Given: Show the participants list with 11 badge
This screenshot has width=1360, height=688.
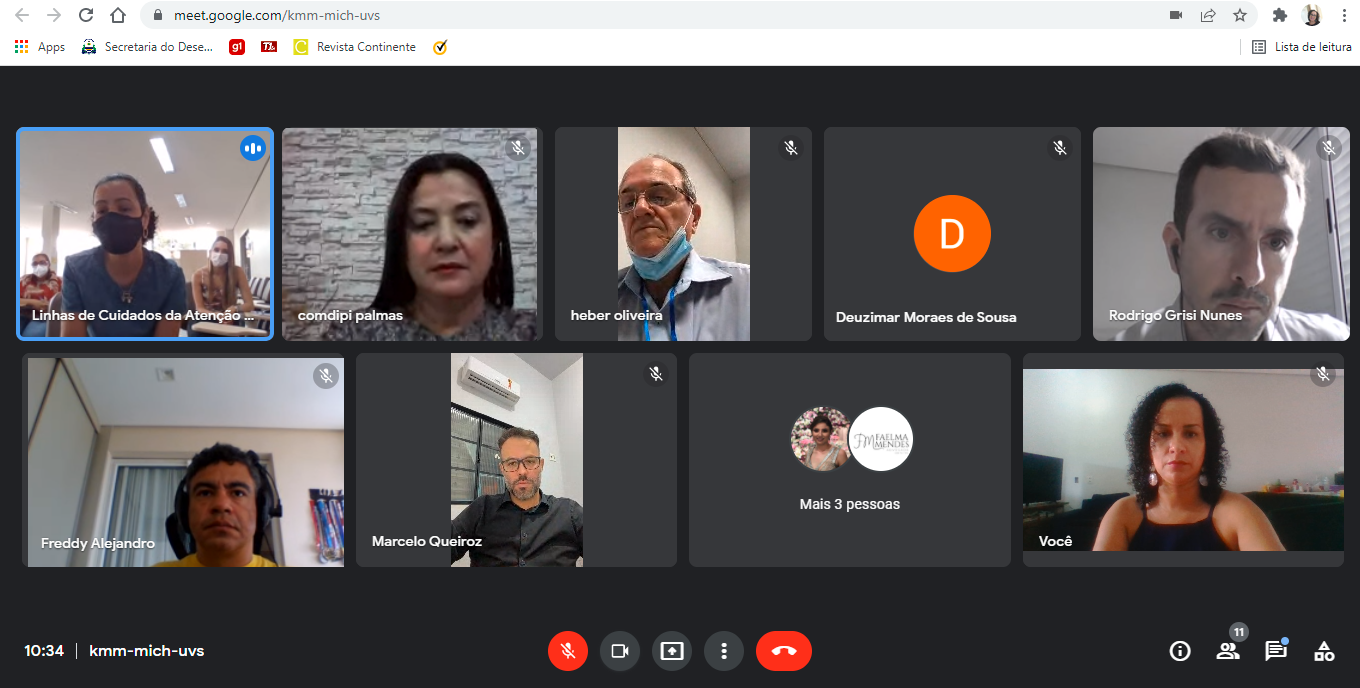Looking at the screenshot, I should [x=1228, y=651].
